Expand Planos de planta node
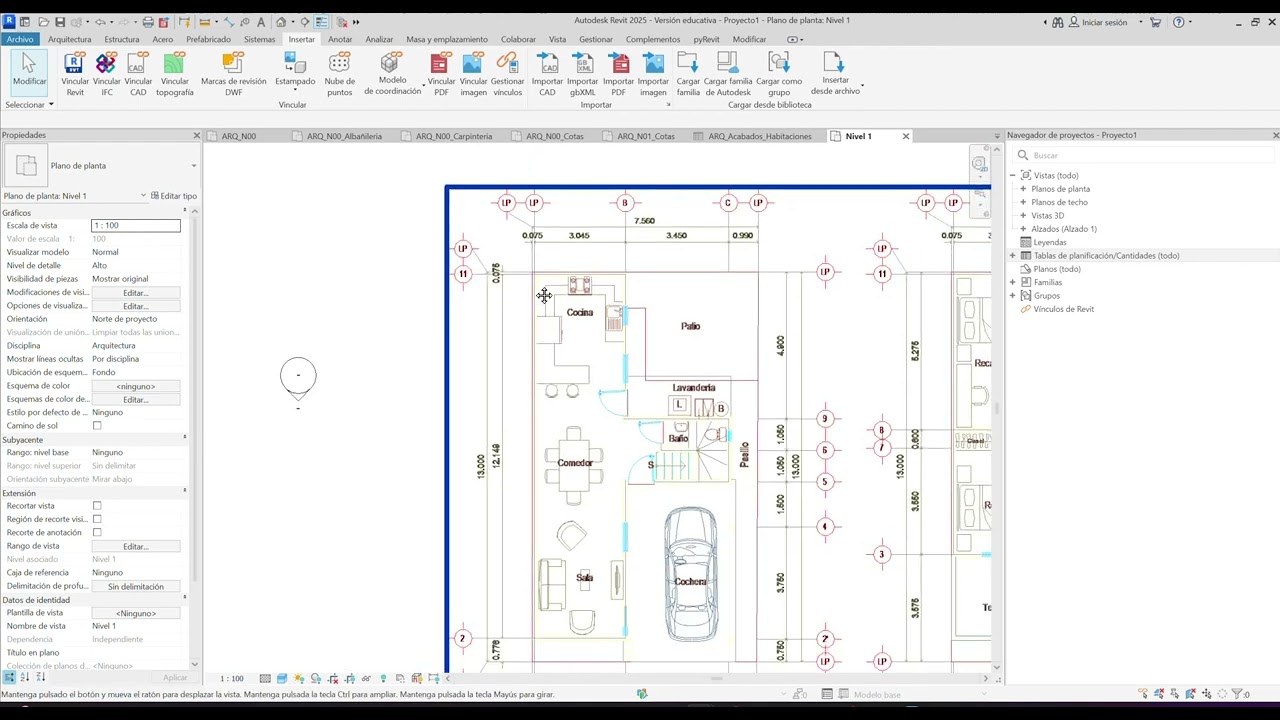 coord(1023,189)
